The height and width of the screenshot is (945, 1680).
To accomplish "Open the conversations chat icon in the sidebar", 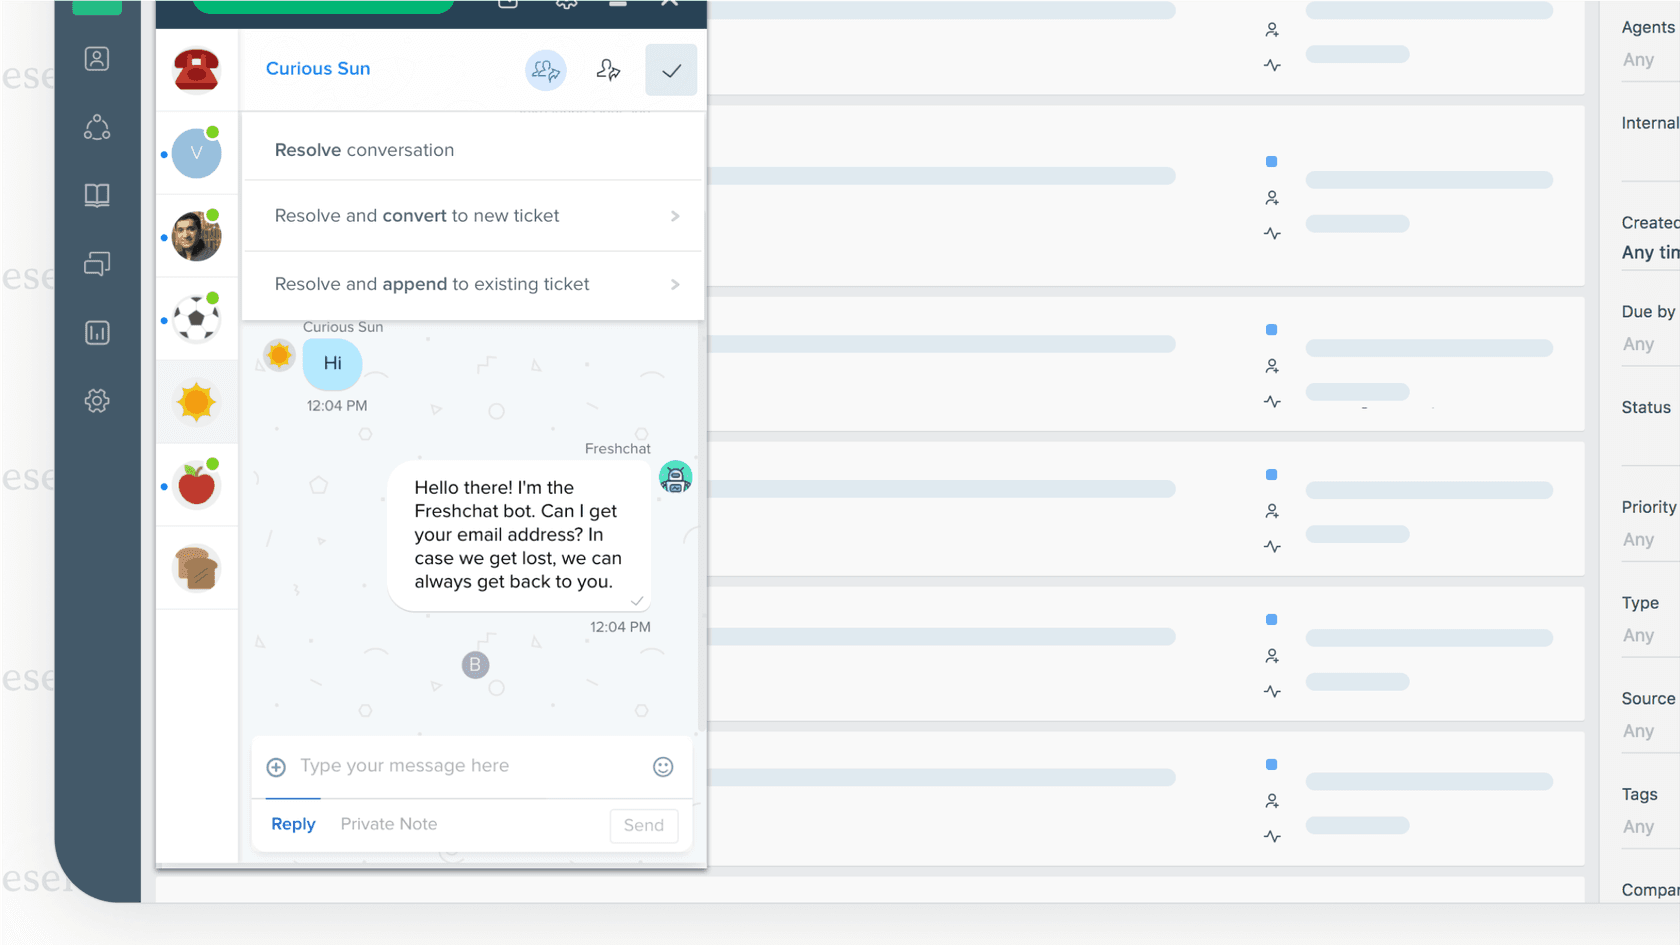I will (96, 263).
